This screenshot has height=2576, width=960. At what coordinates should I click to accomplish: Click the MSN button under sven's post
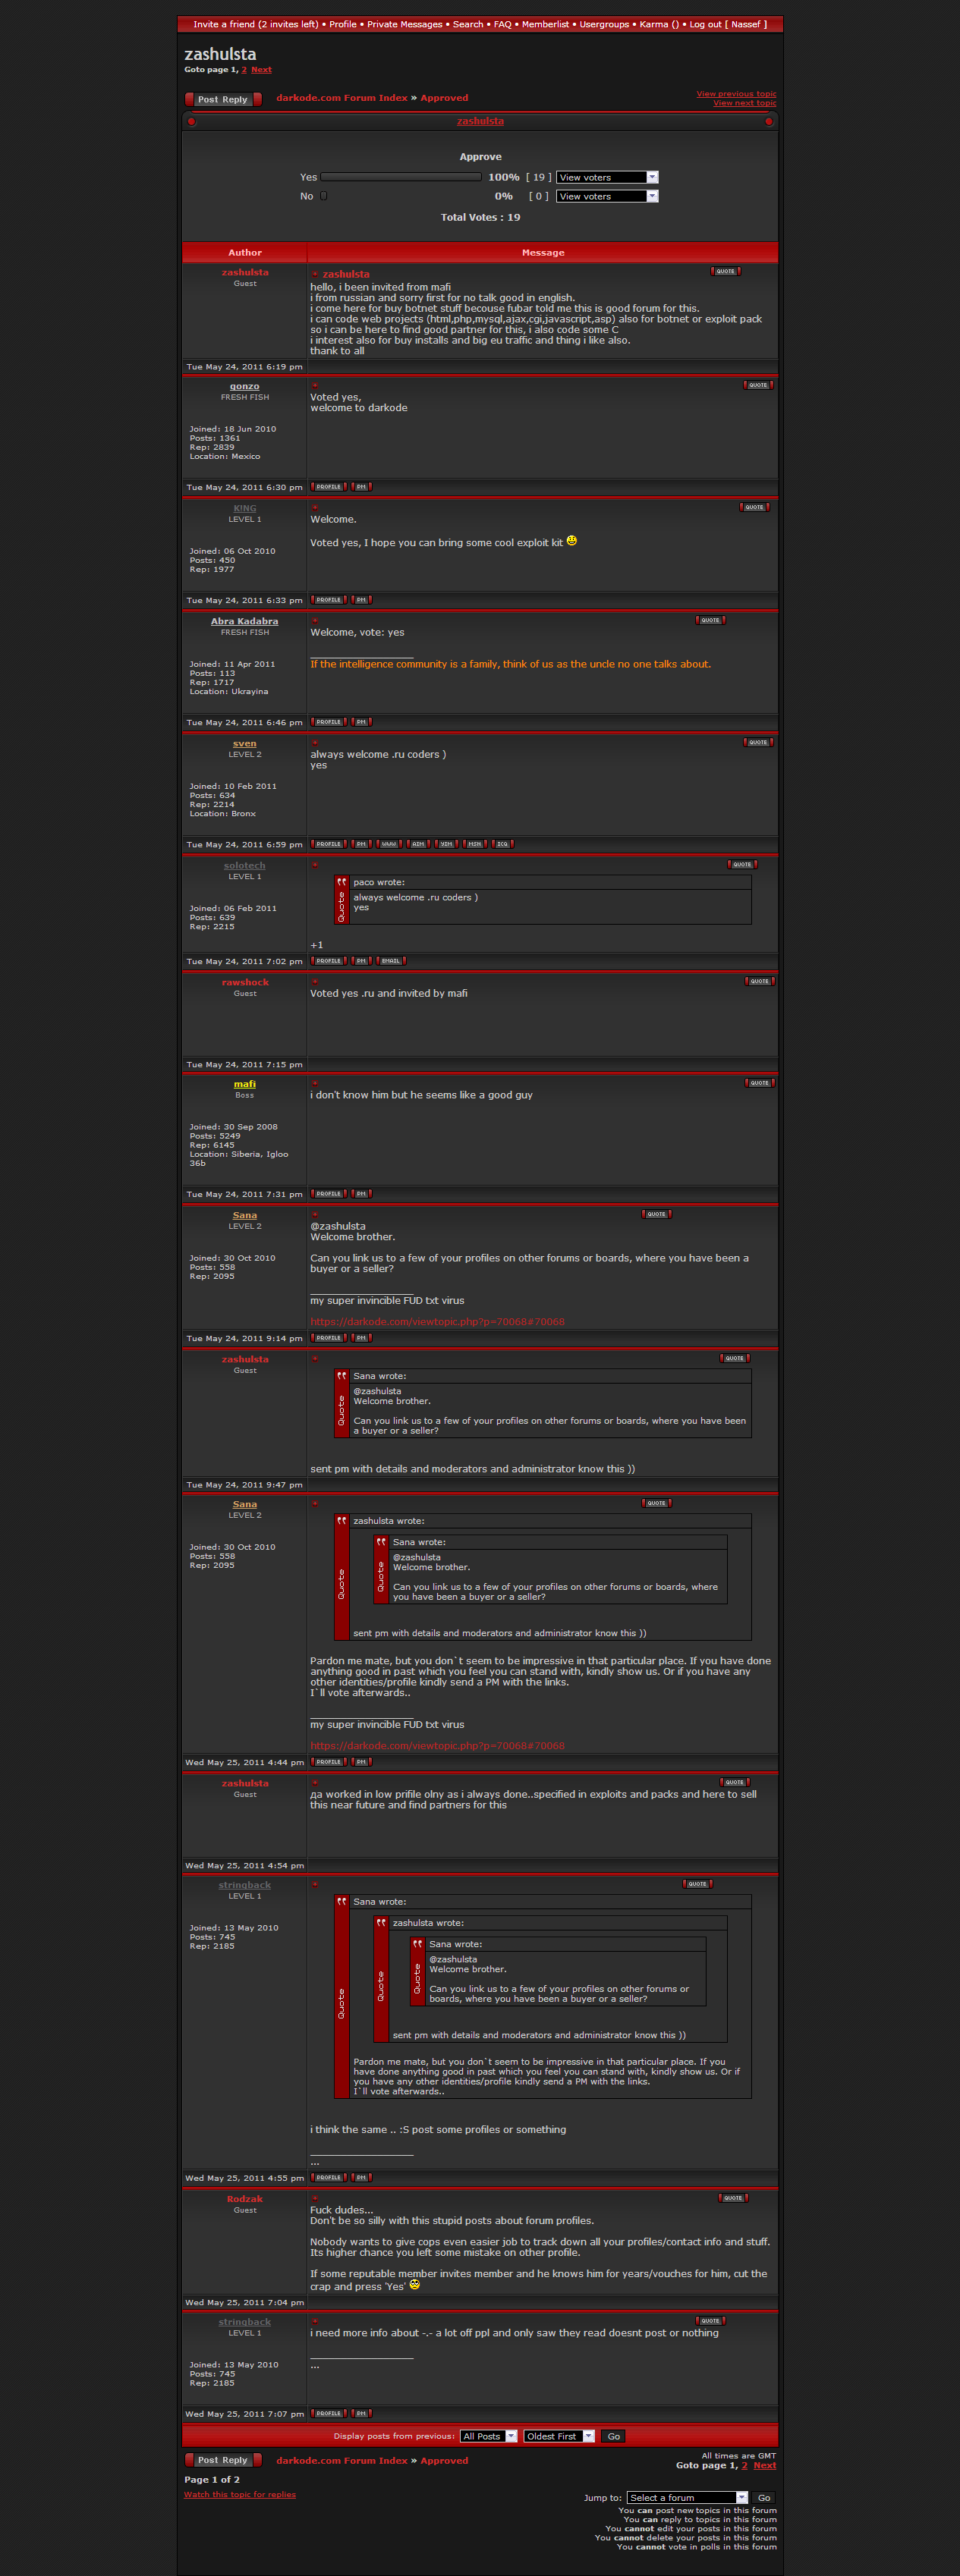click(474, 844)
